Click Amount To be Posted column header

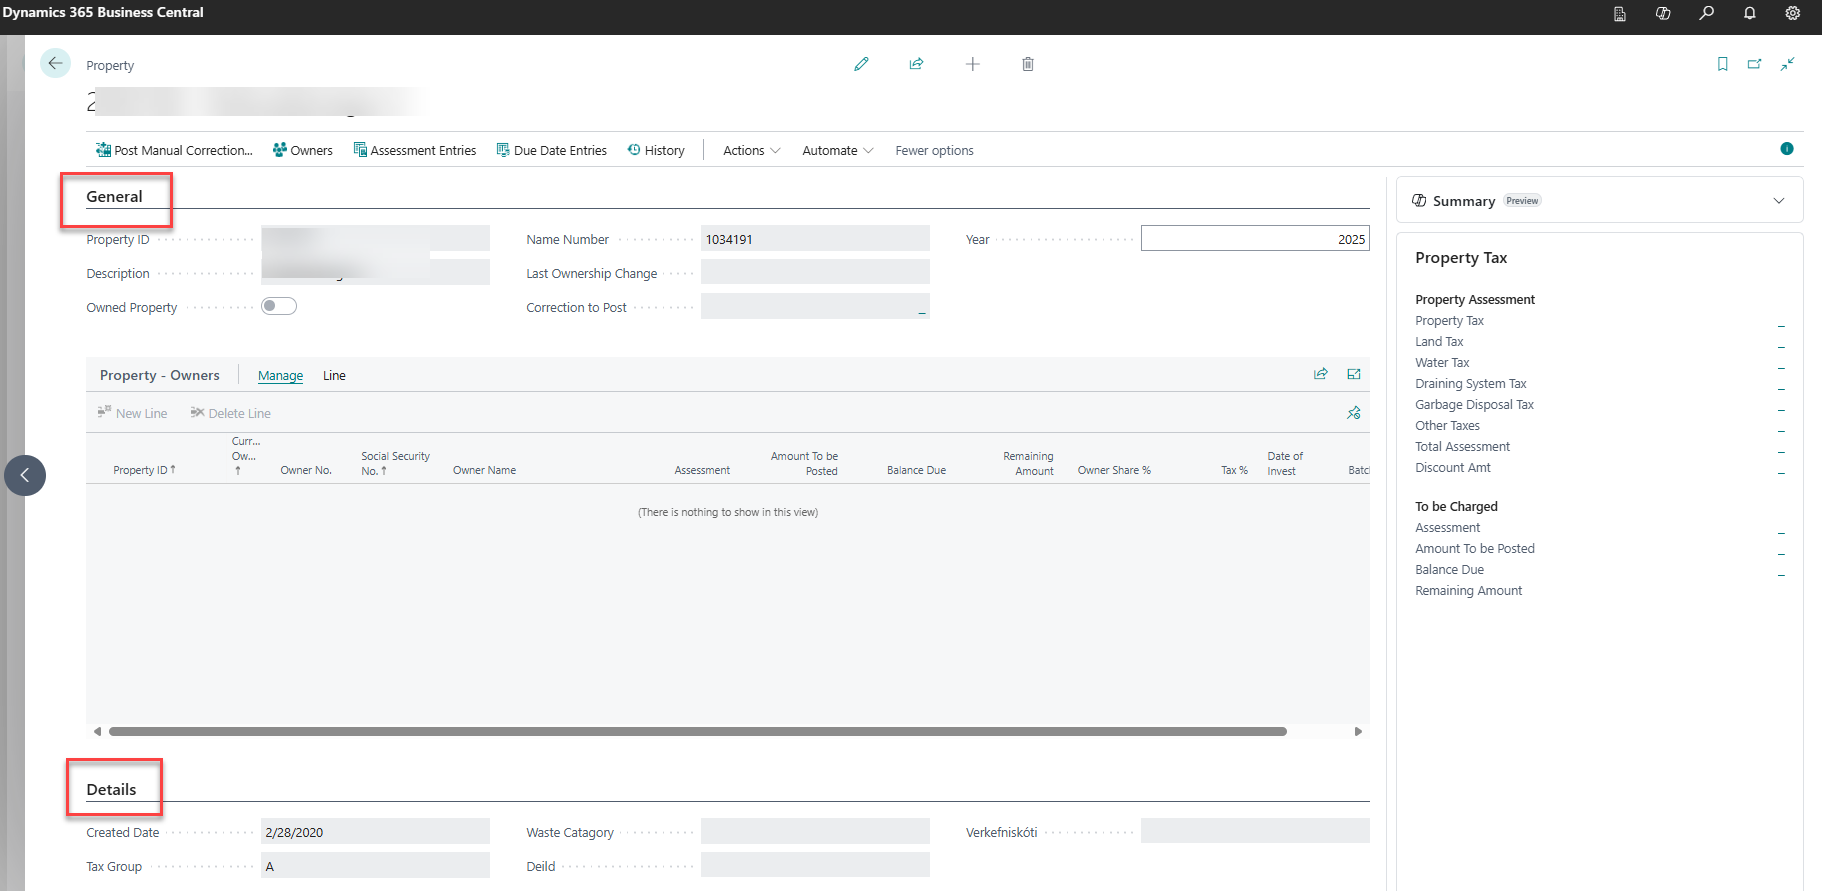tap(804, 463)
